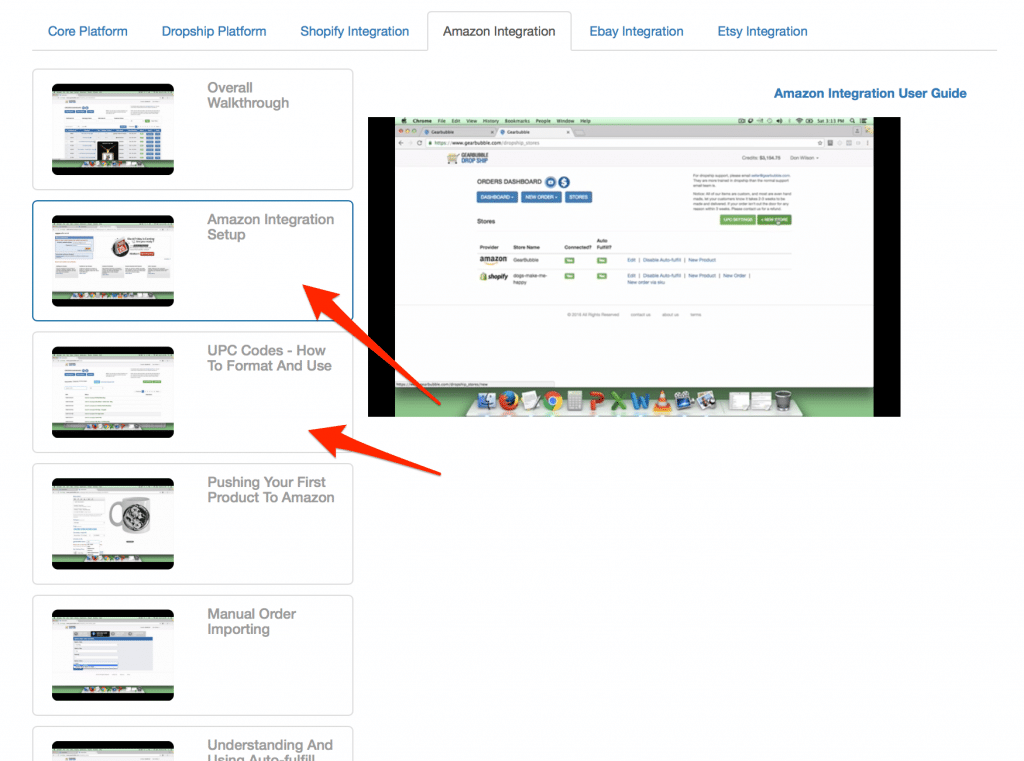This screenshot has width=1024, height=761.
Task: Open the Pushing Your First Product video
Action: tap(113, 523)
